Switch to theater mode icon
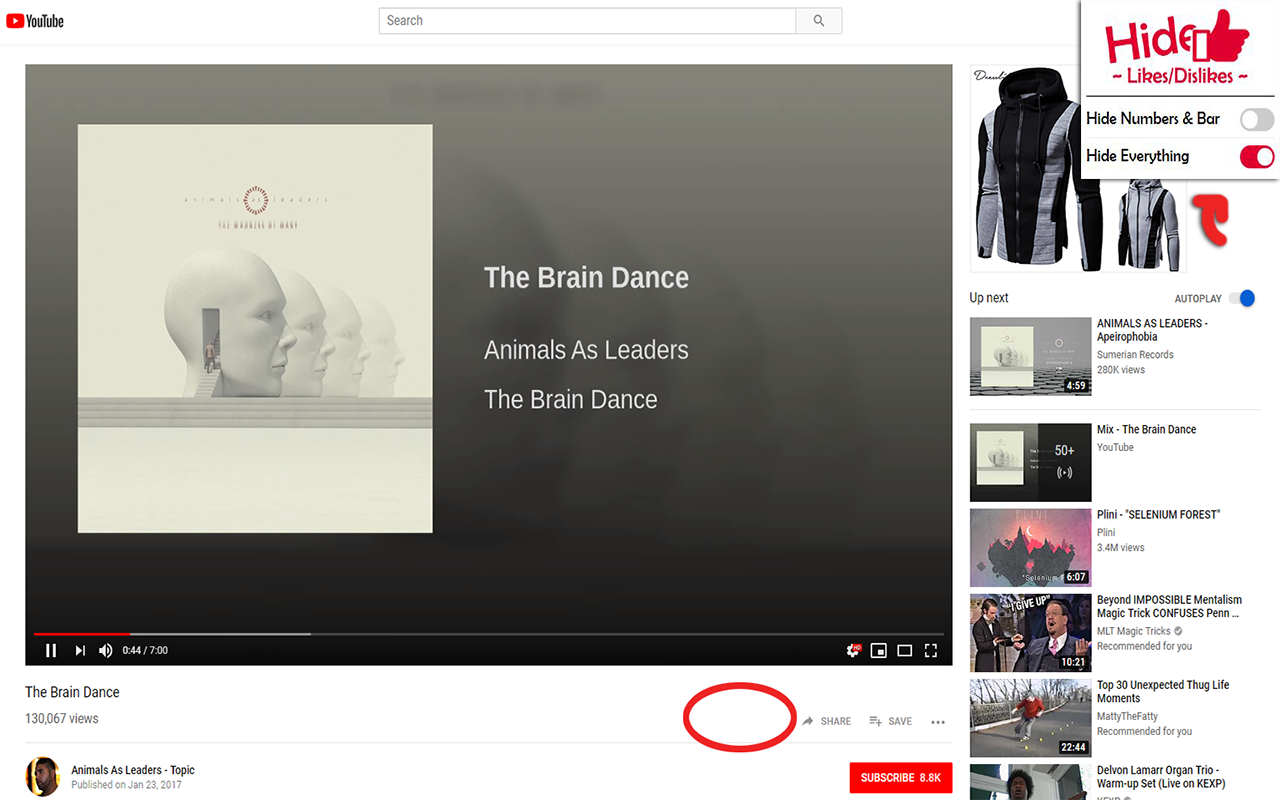1280x800 pixels. pyautogui.click(x=905, y=650)
